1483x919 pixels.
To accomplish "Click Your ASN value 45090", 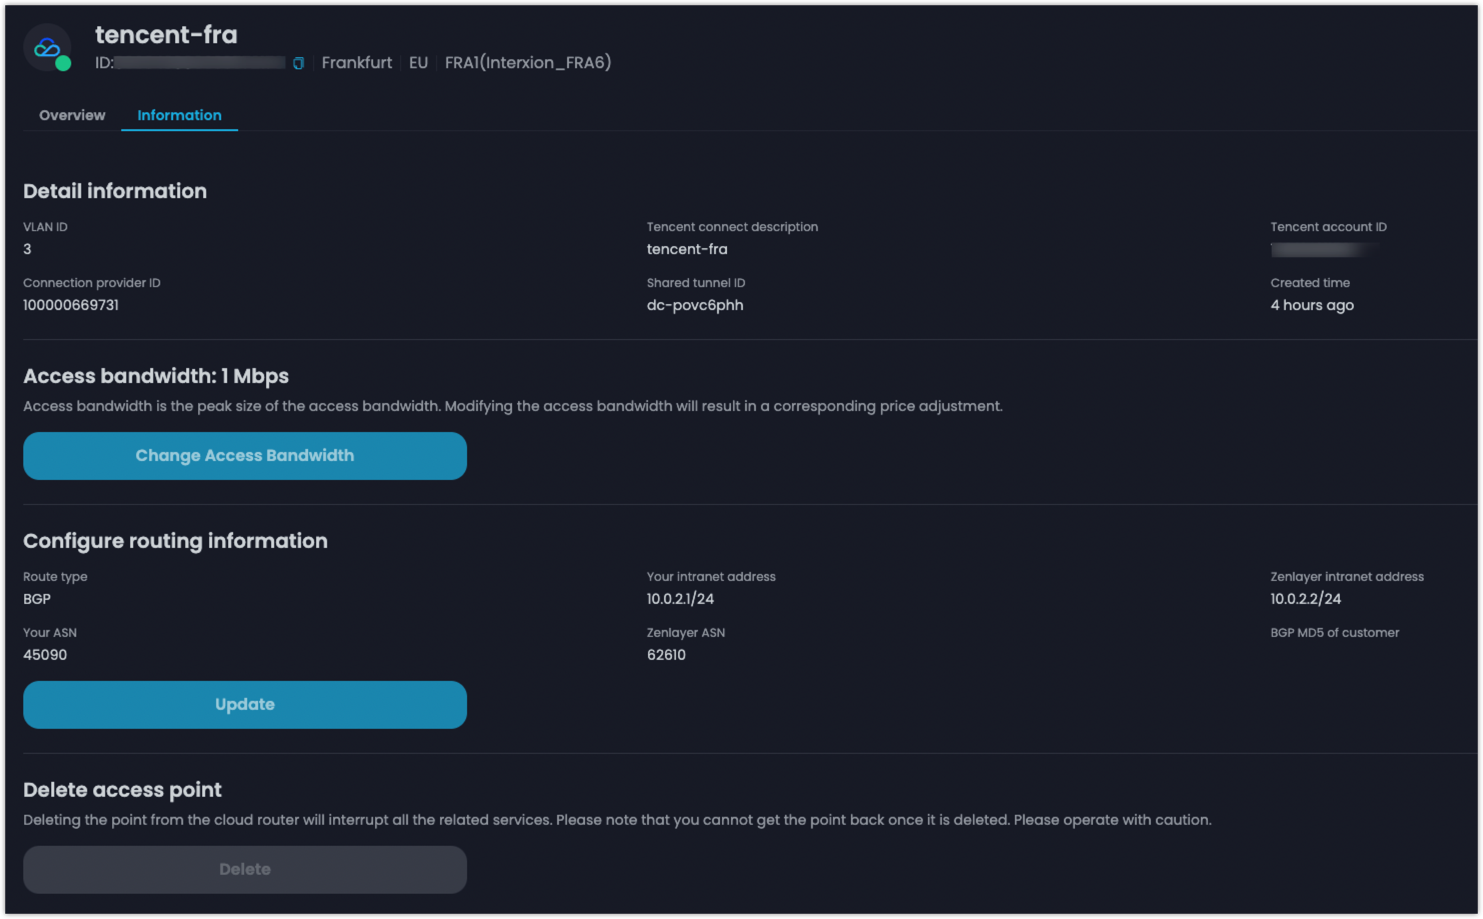I will [45, 655].
